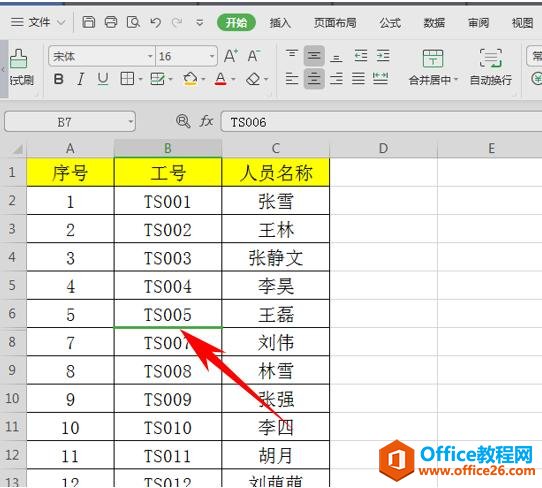The width and height of the screenshot is (542, 488).
Task: Select column B header
Action: point(168,149)
